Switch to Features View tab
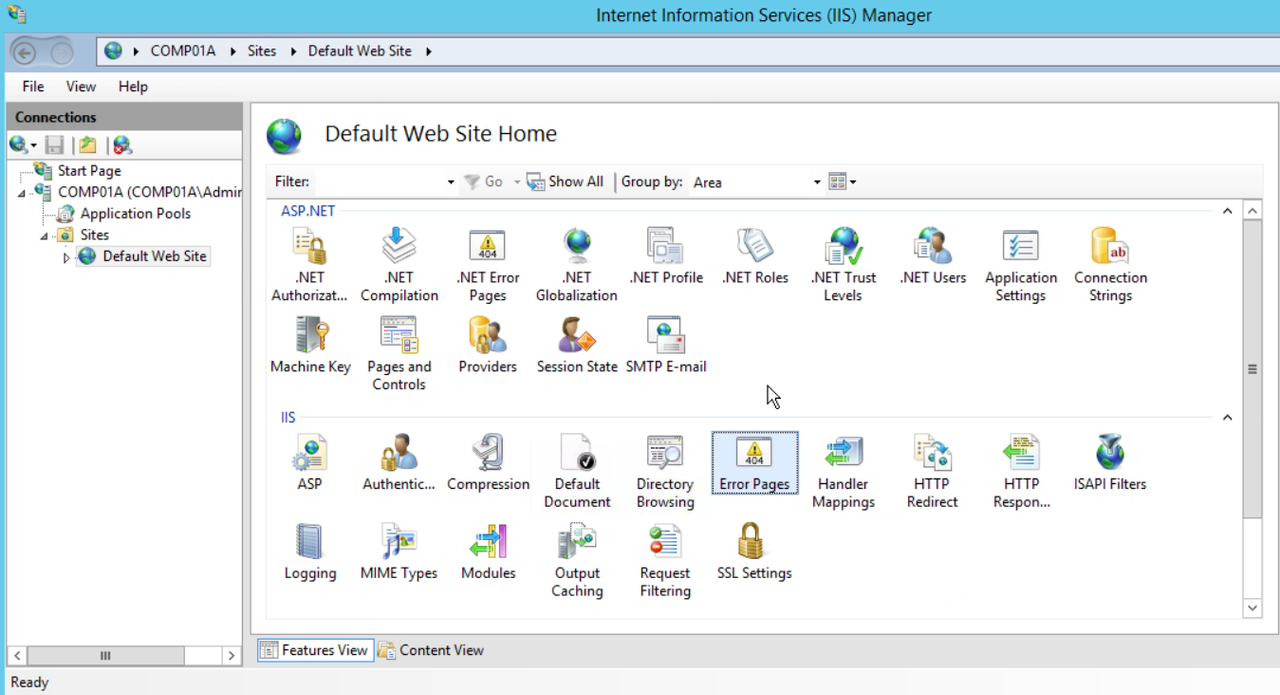The height and width of the screenshot is (695, 1280). click(315, 650)
